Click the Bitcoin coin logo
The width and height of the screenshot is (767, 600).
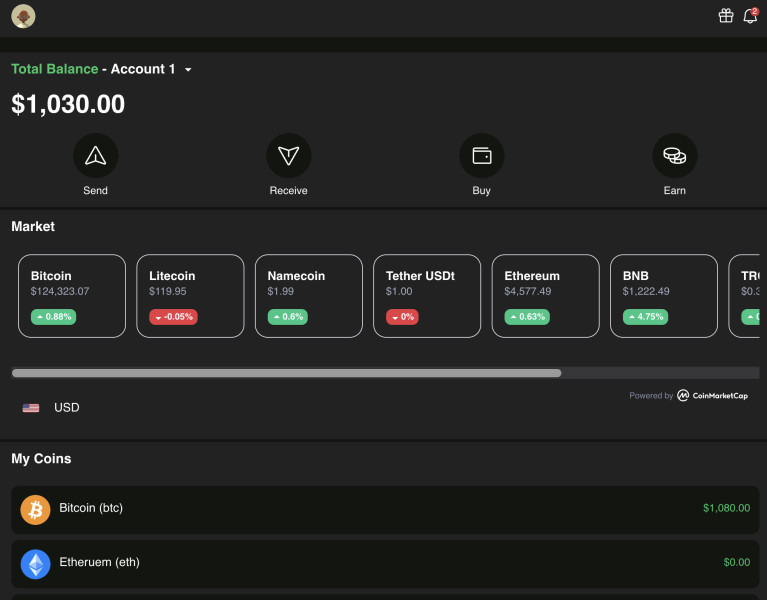click(x=35, y=510)
